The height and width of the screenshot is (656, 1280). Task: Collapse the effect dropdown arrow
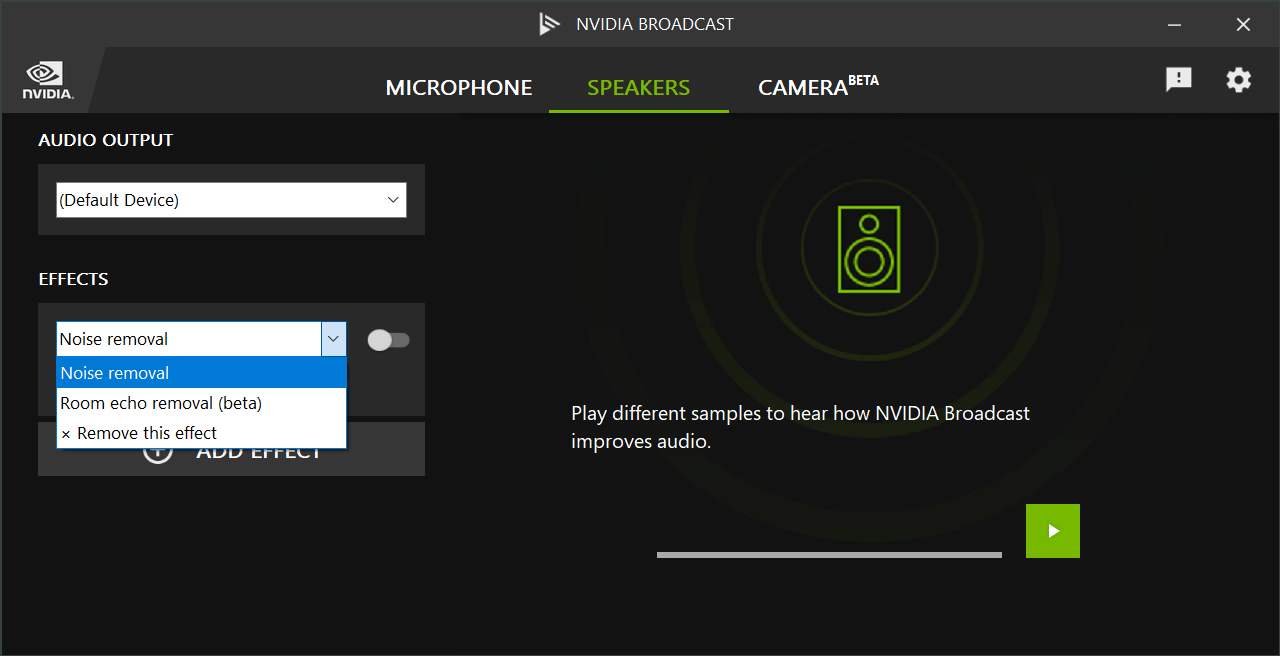pyautogui.click(x=334, y=339)
